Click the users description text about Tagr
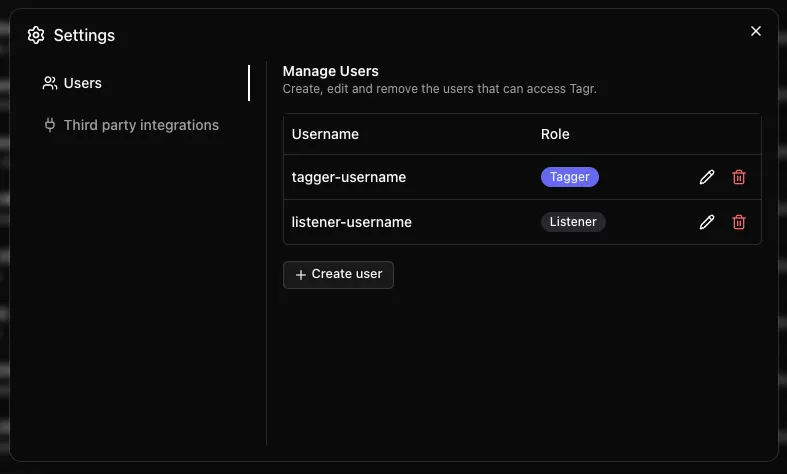This screenshot has height=474, width=787. (x=439, y=89)
